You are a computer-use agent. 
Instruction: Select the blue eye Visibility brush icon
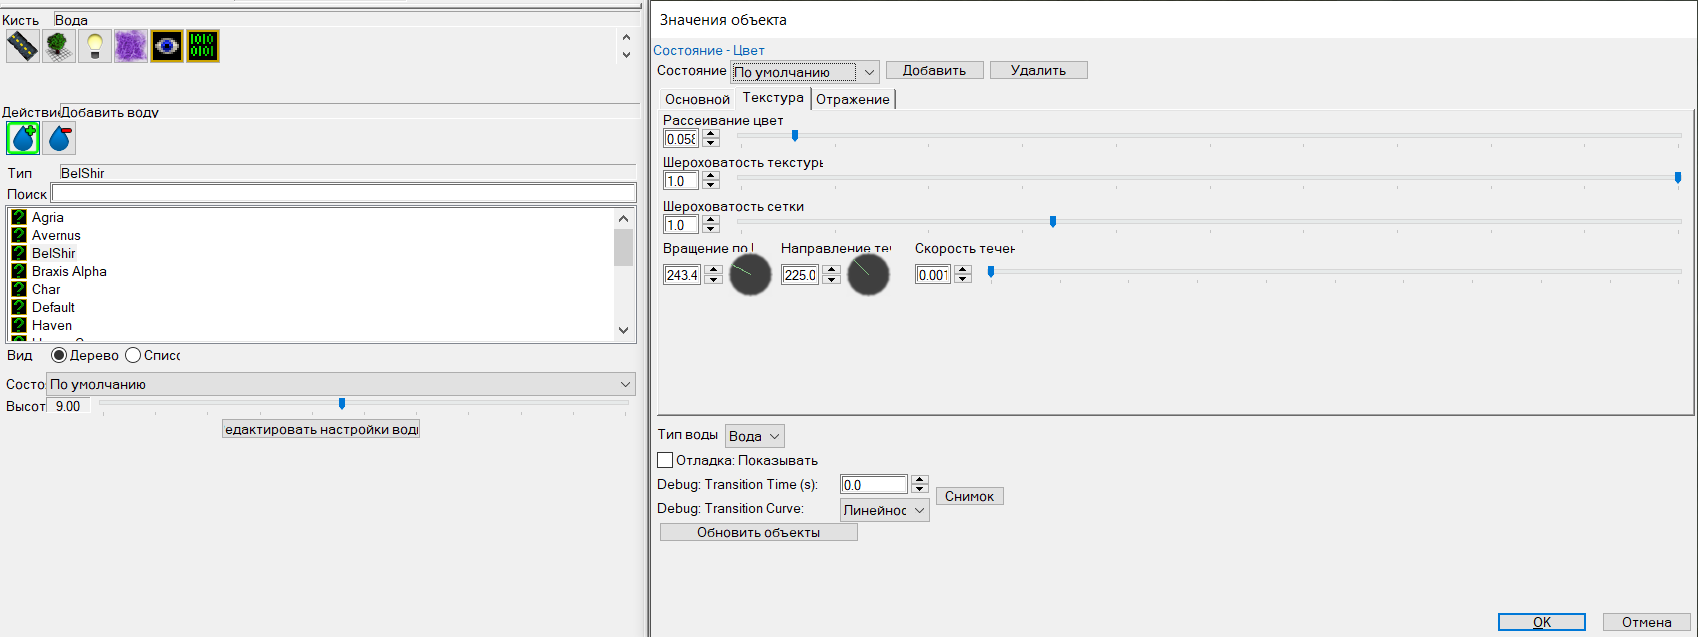pos(167,46)
